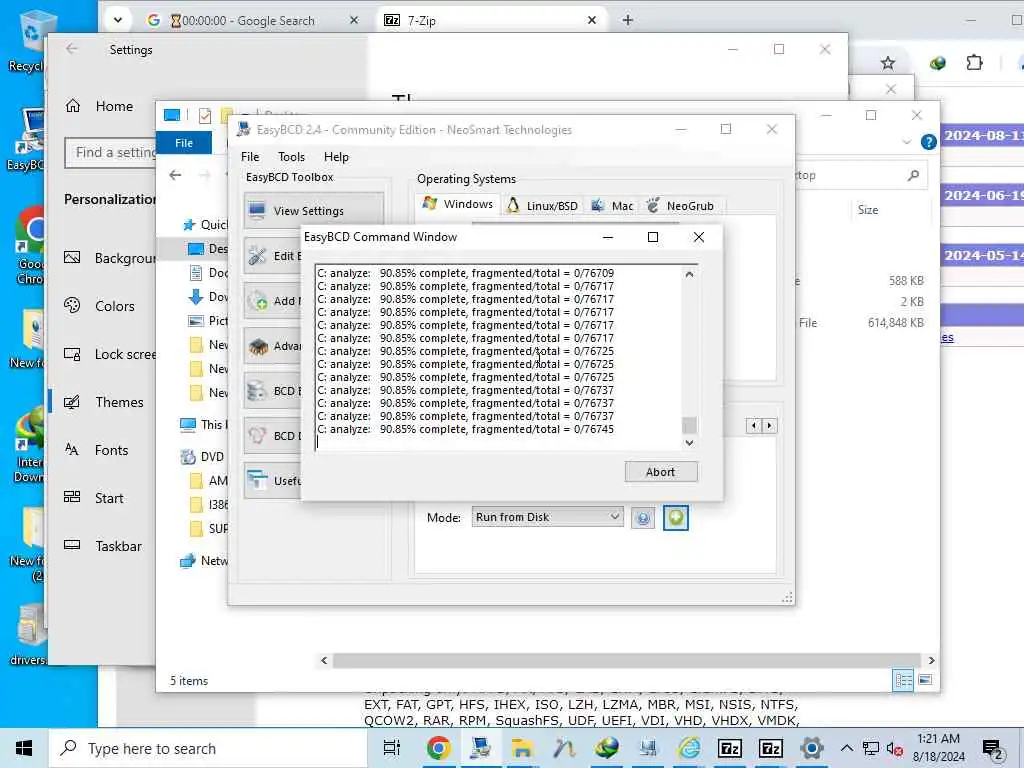Click the green add entry icon
Screen dimensions: 1024x768
[x=675, y=518]
